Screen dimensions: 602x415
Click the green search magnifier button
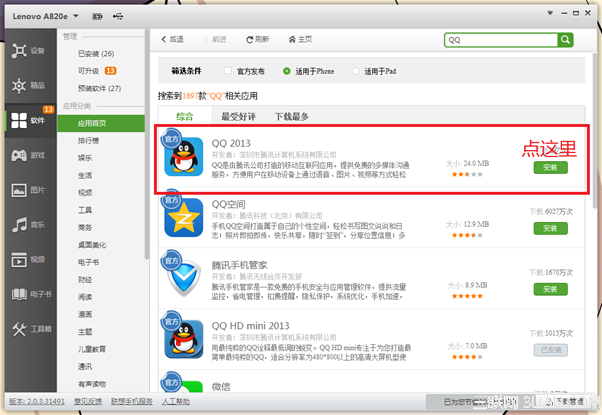(x=565, y=40)
